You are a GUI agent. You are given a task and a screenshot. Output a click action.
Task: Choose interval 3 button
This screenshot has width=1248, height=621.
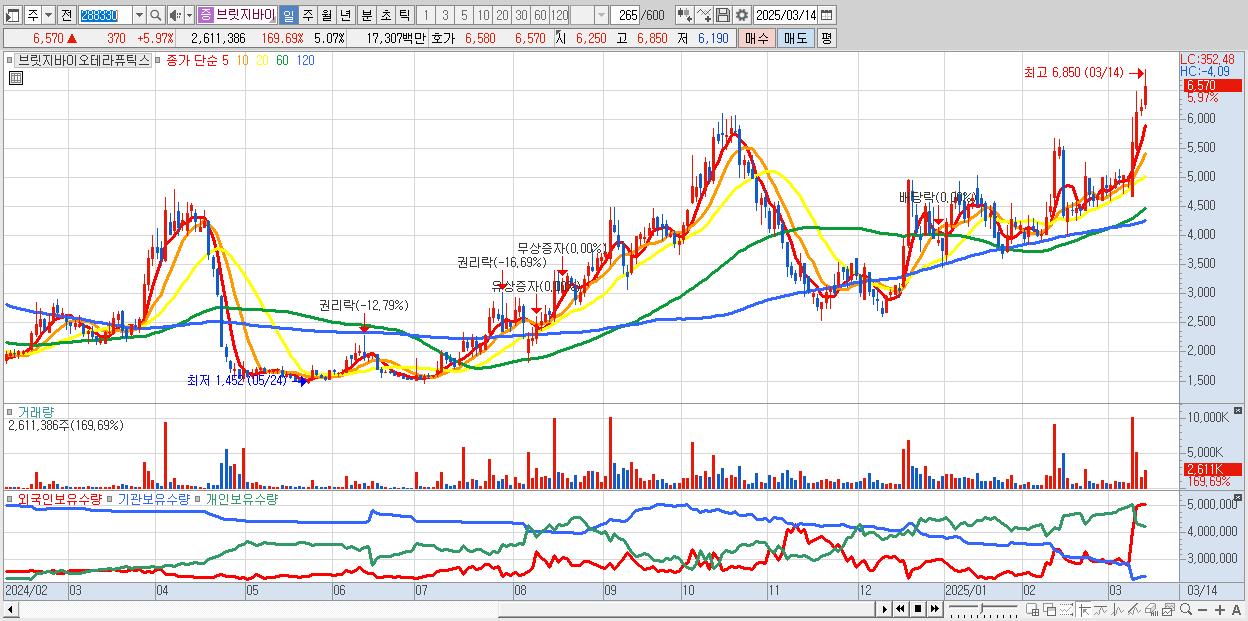point(445,16)
